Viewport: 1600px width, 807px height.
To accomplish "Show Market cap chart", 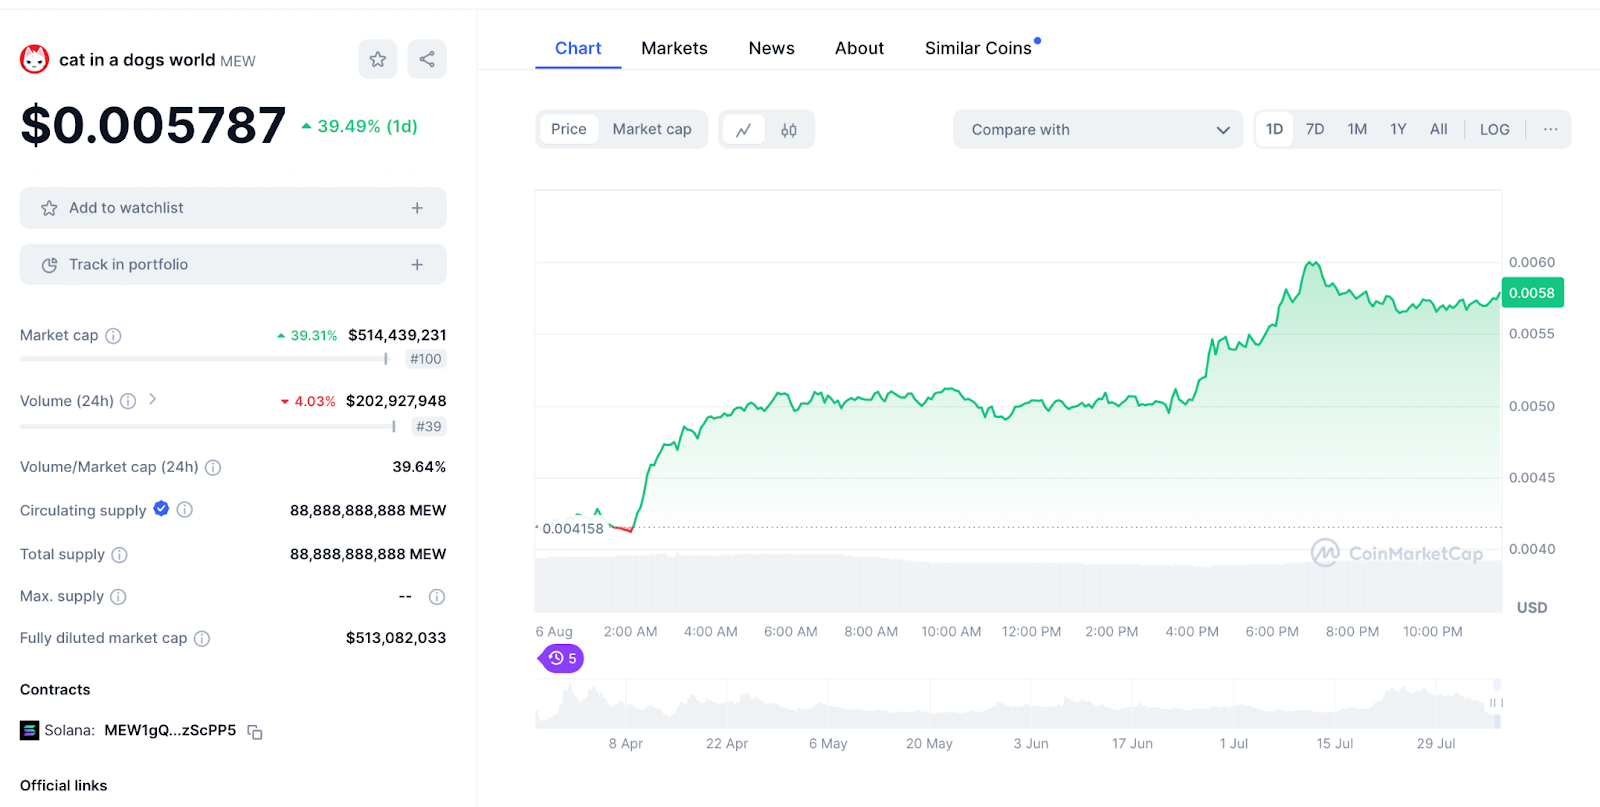I will [652, 129].
